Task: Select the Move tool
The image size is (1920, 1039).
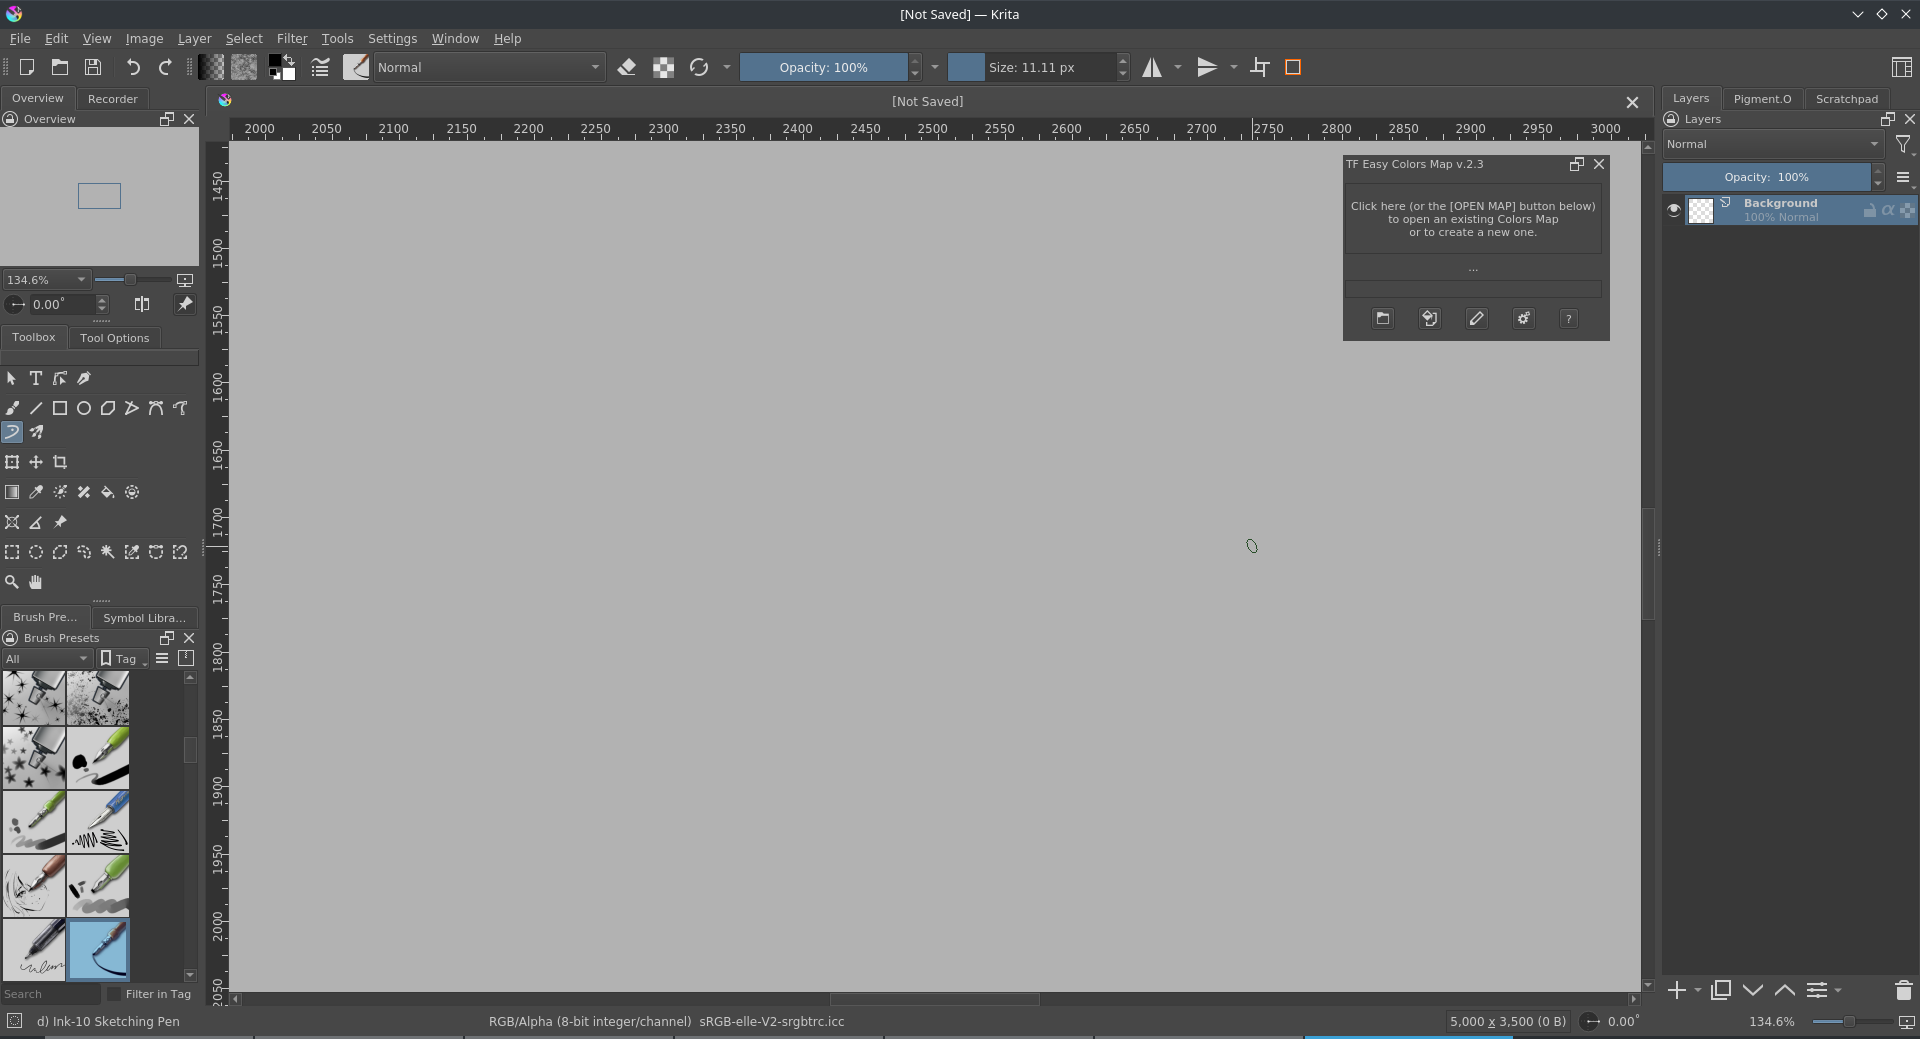Action: (x=36, y=462)
